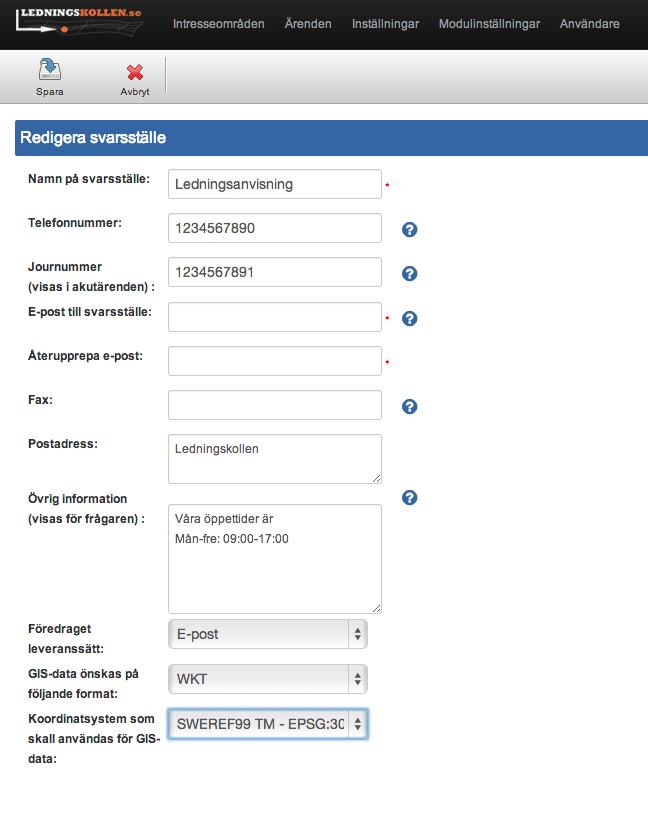Open Koordinatsystem SWEREF99 TM dropdown
This screenshot has width=648, height=817.
(268, 724)
